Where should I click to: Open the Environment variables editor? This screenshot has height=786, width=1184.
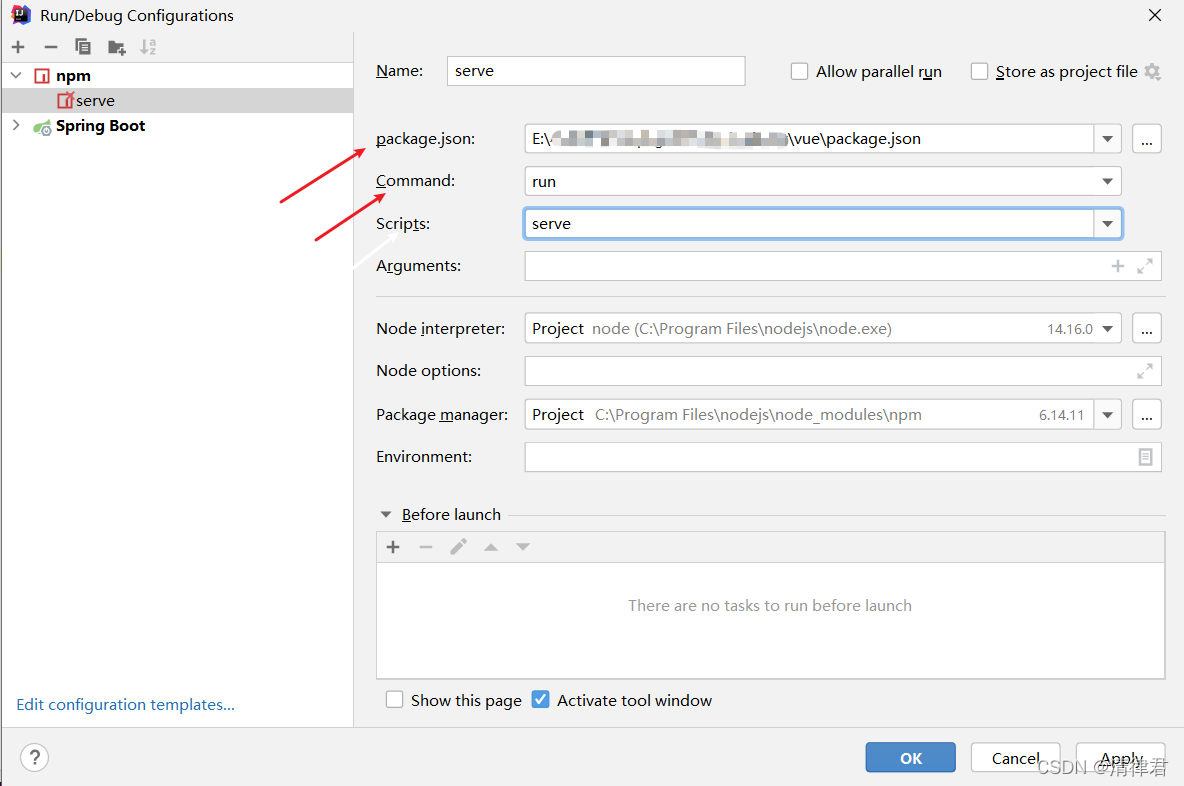coord(1145,457)
